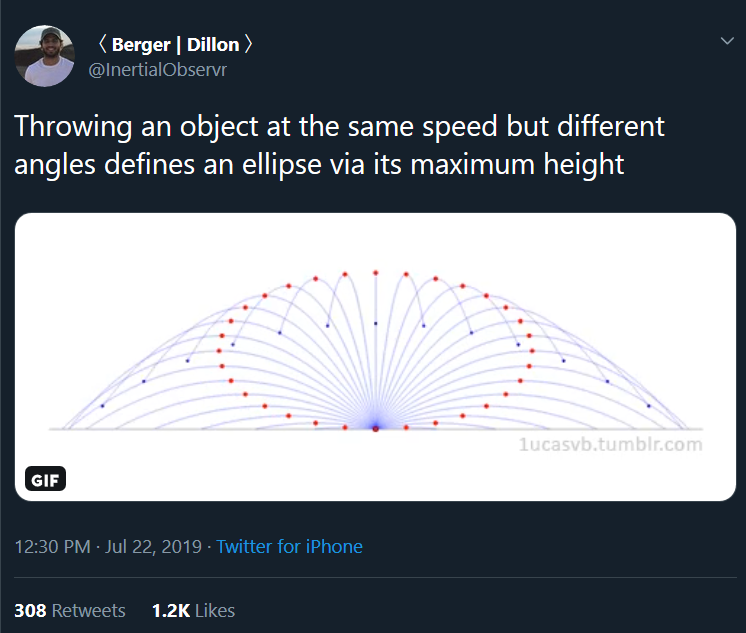Click the blue dot directly above the launch point
746x633 pixels.
pos(375,323)
